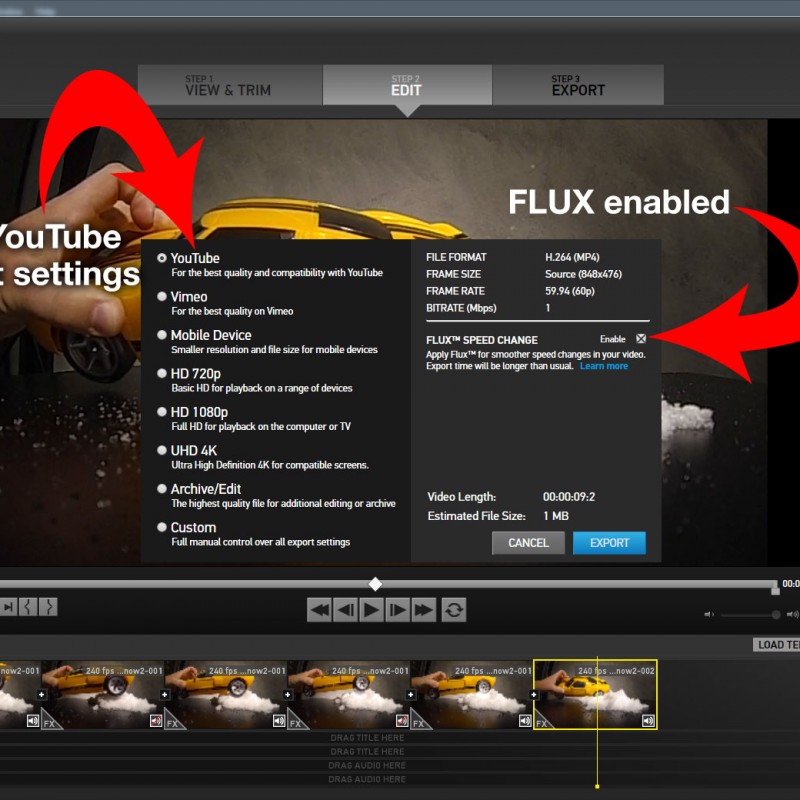The image size is (800, 800).
Task: Toggle the loop playback icon
Action: click(x=453, y=609)
